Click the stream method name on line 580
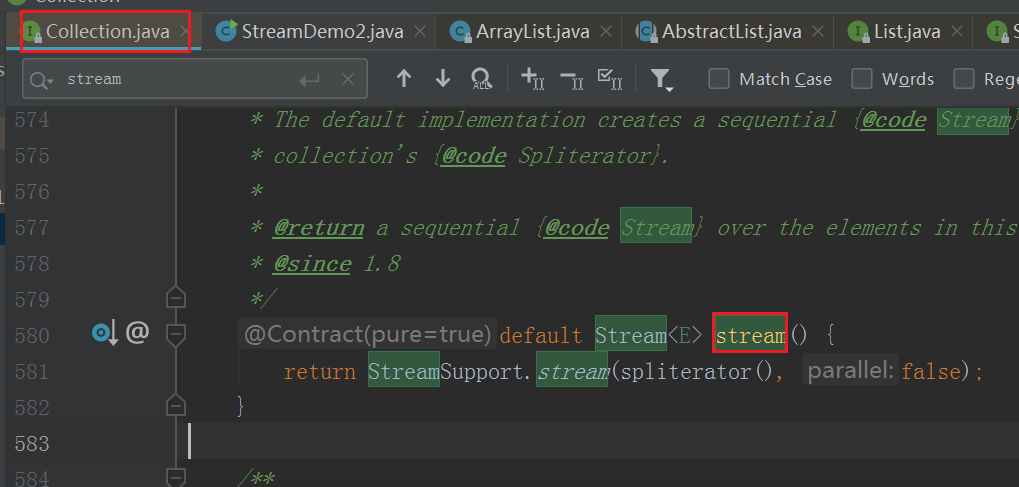1019x487 pixels. click(x=750, y=336)
